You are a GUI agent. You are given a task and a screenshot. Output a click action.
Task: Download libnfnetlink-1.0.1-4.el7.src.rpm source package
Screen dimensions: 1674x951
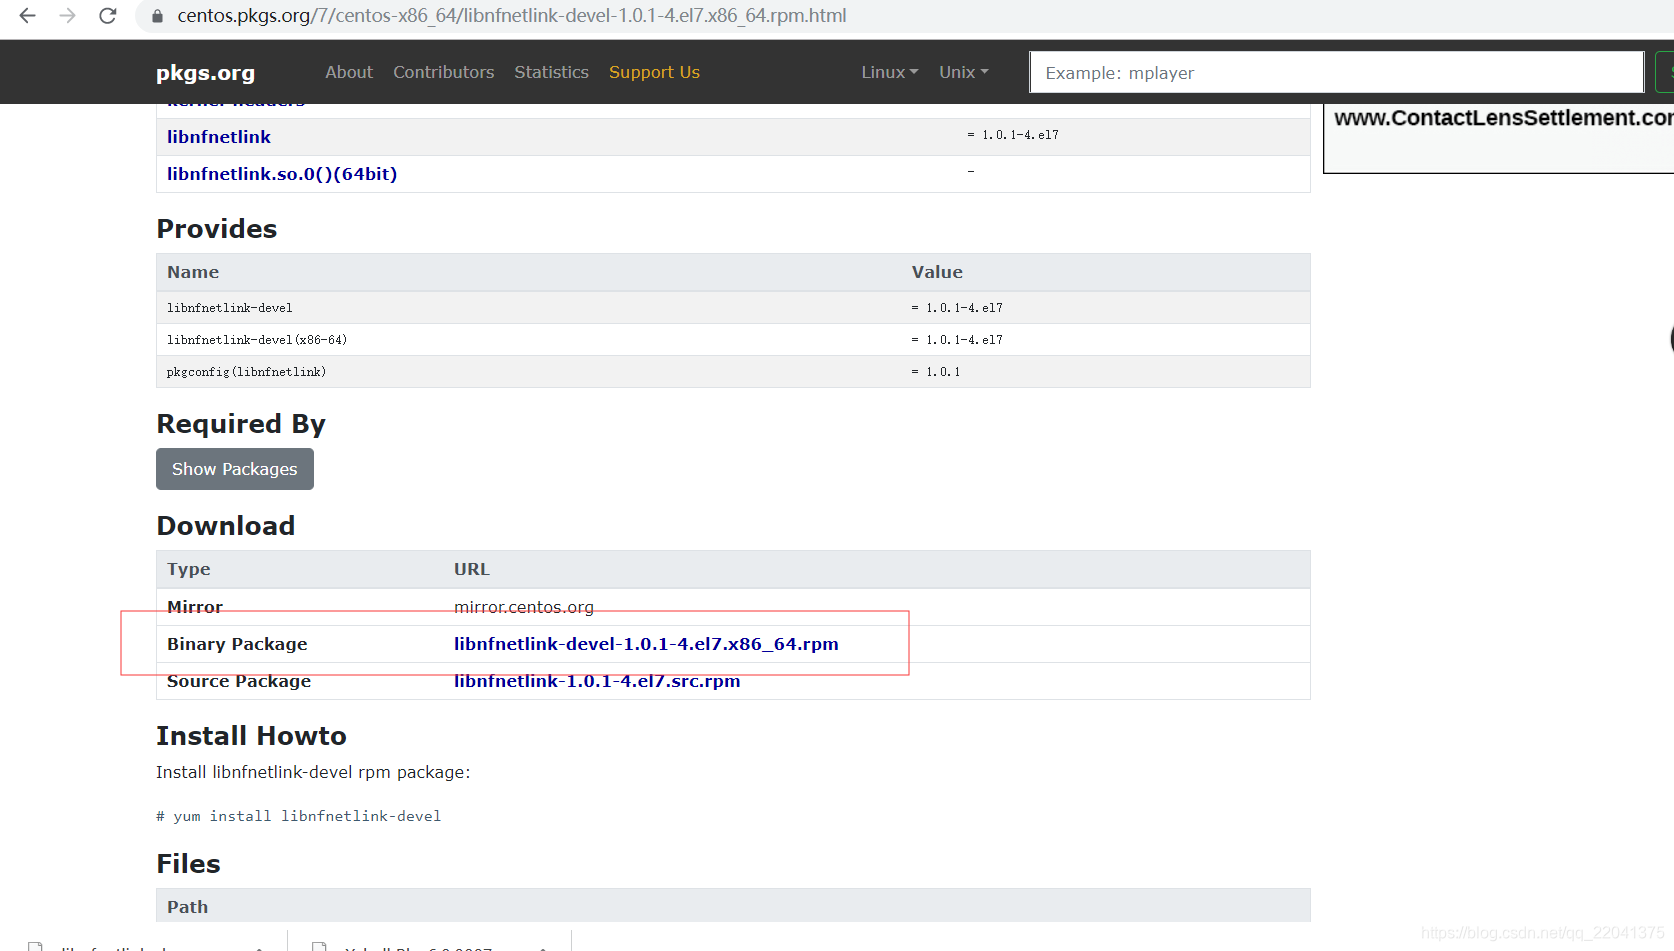coord(597,681)
